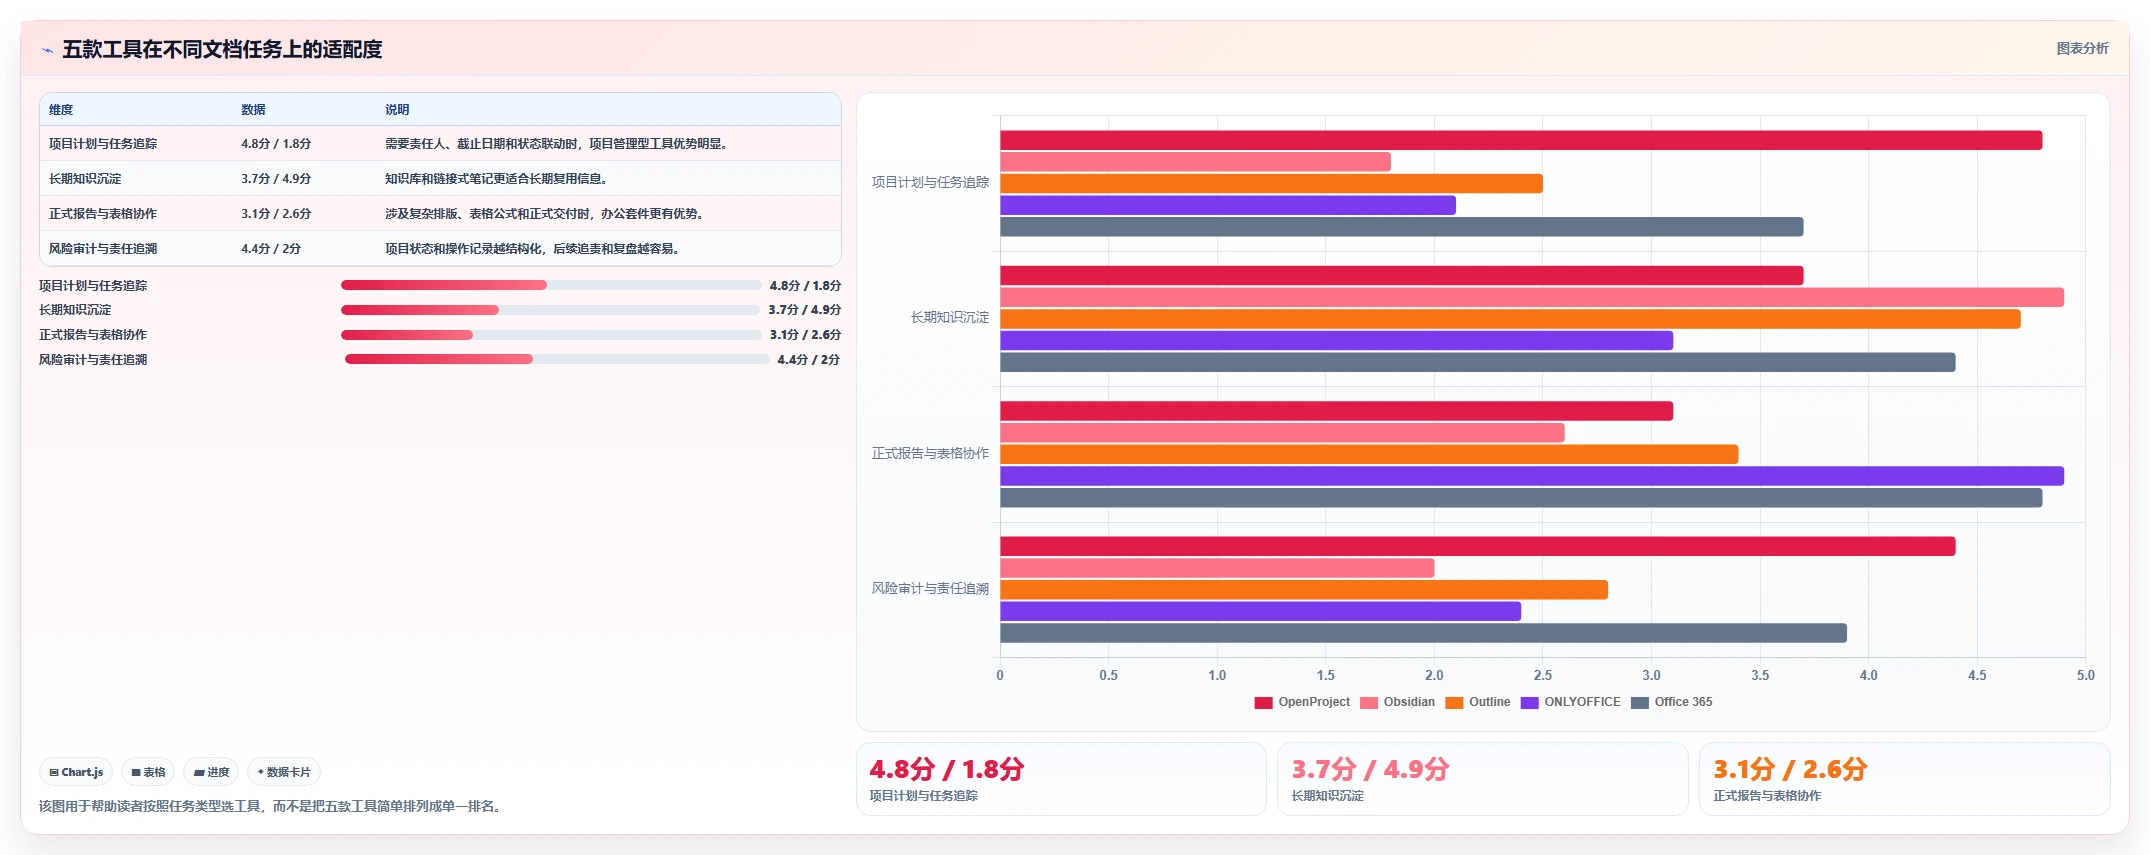The height and width of the screenshot is (855, 2150).
Task: Click description starting 涉及复杂排版
Action: [545, 214]
